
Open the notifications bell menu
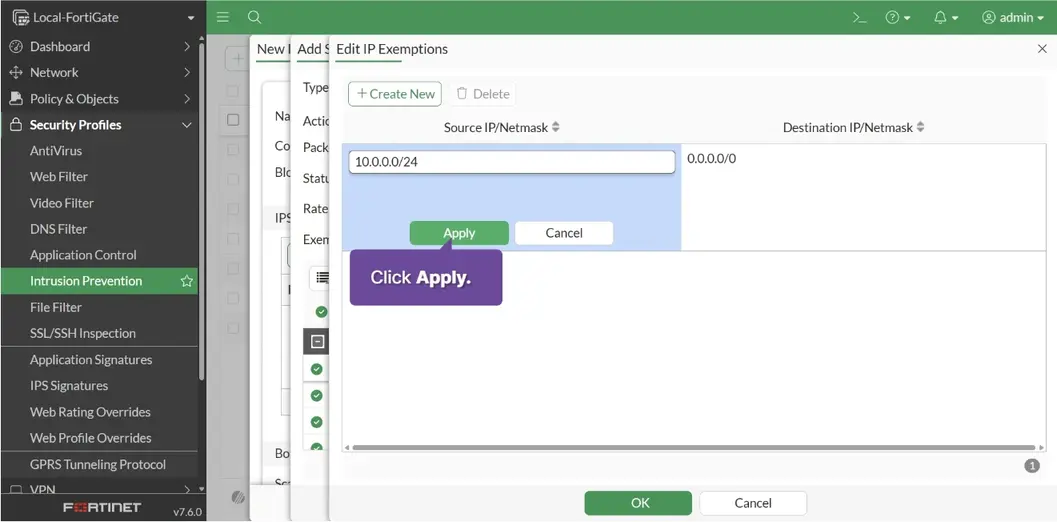pos(946,18)
